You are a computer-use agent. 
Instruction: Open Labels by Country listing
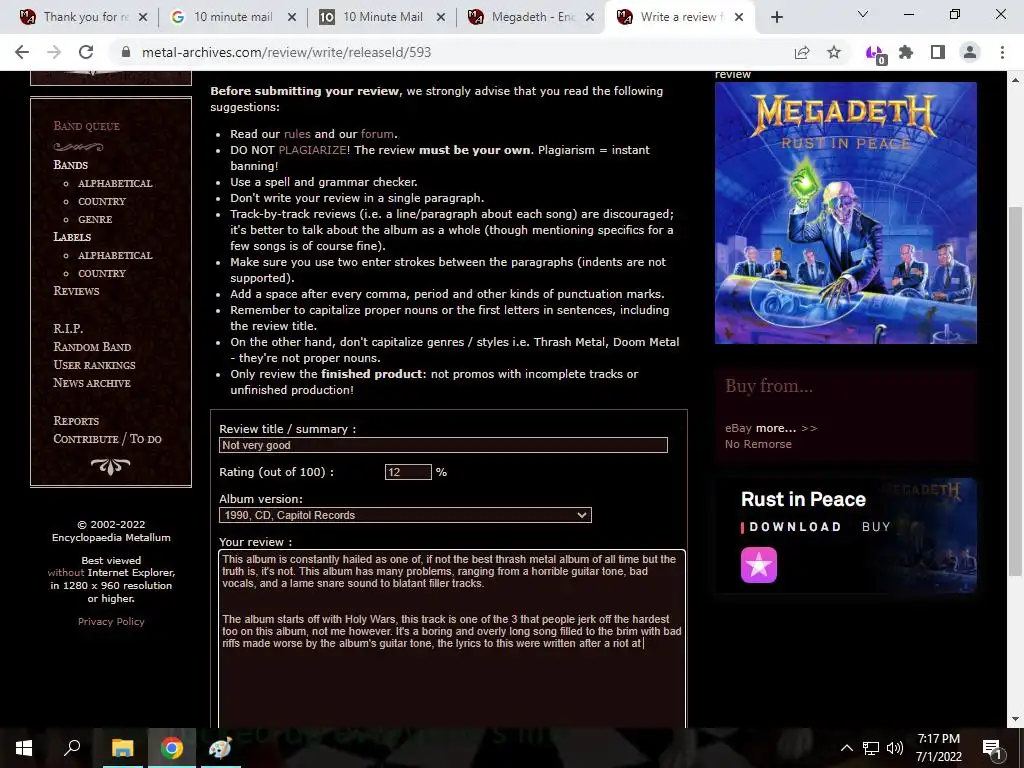coord(102,274)
